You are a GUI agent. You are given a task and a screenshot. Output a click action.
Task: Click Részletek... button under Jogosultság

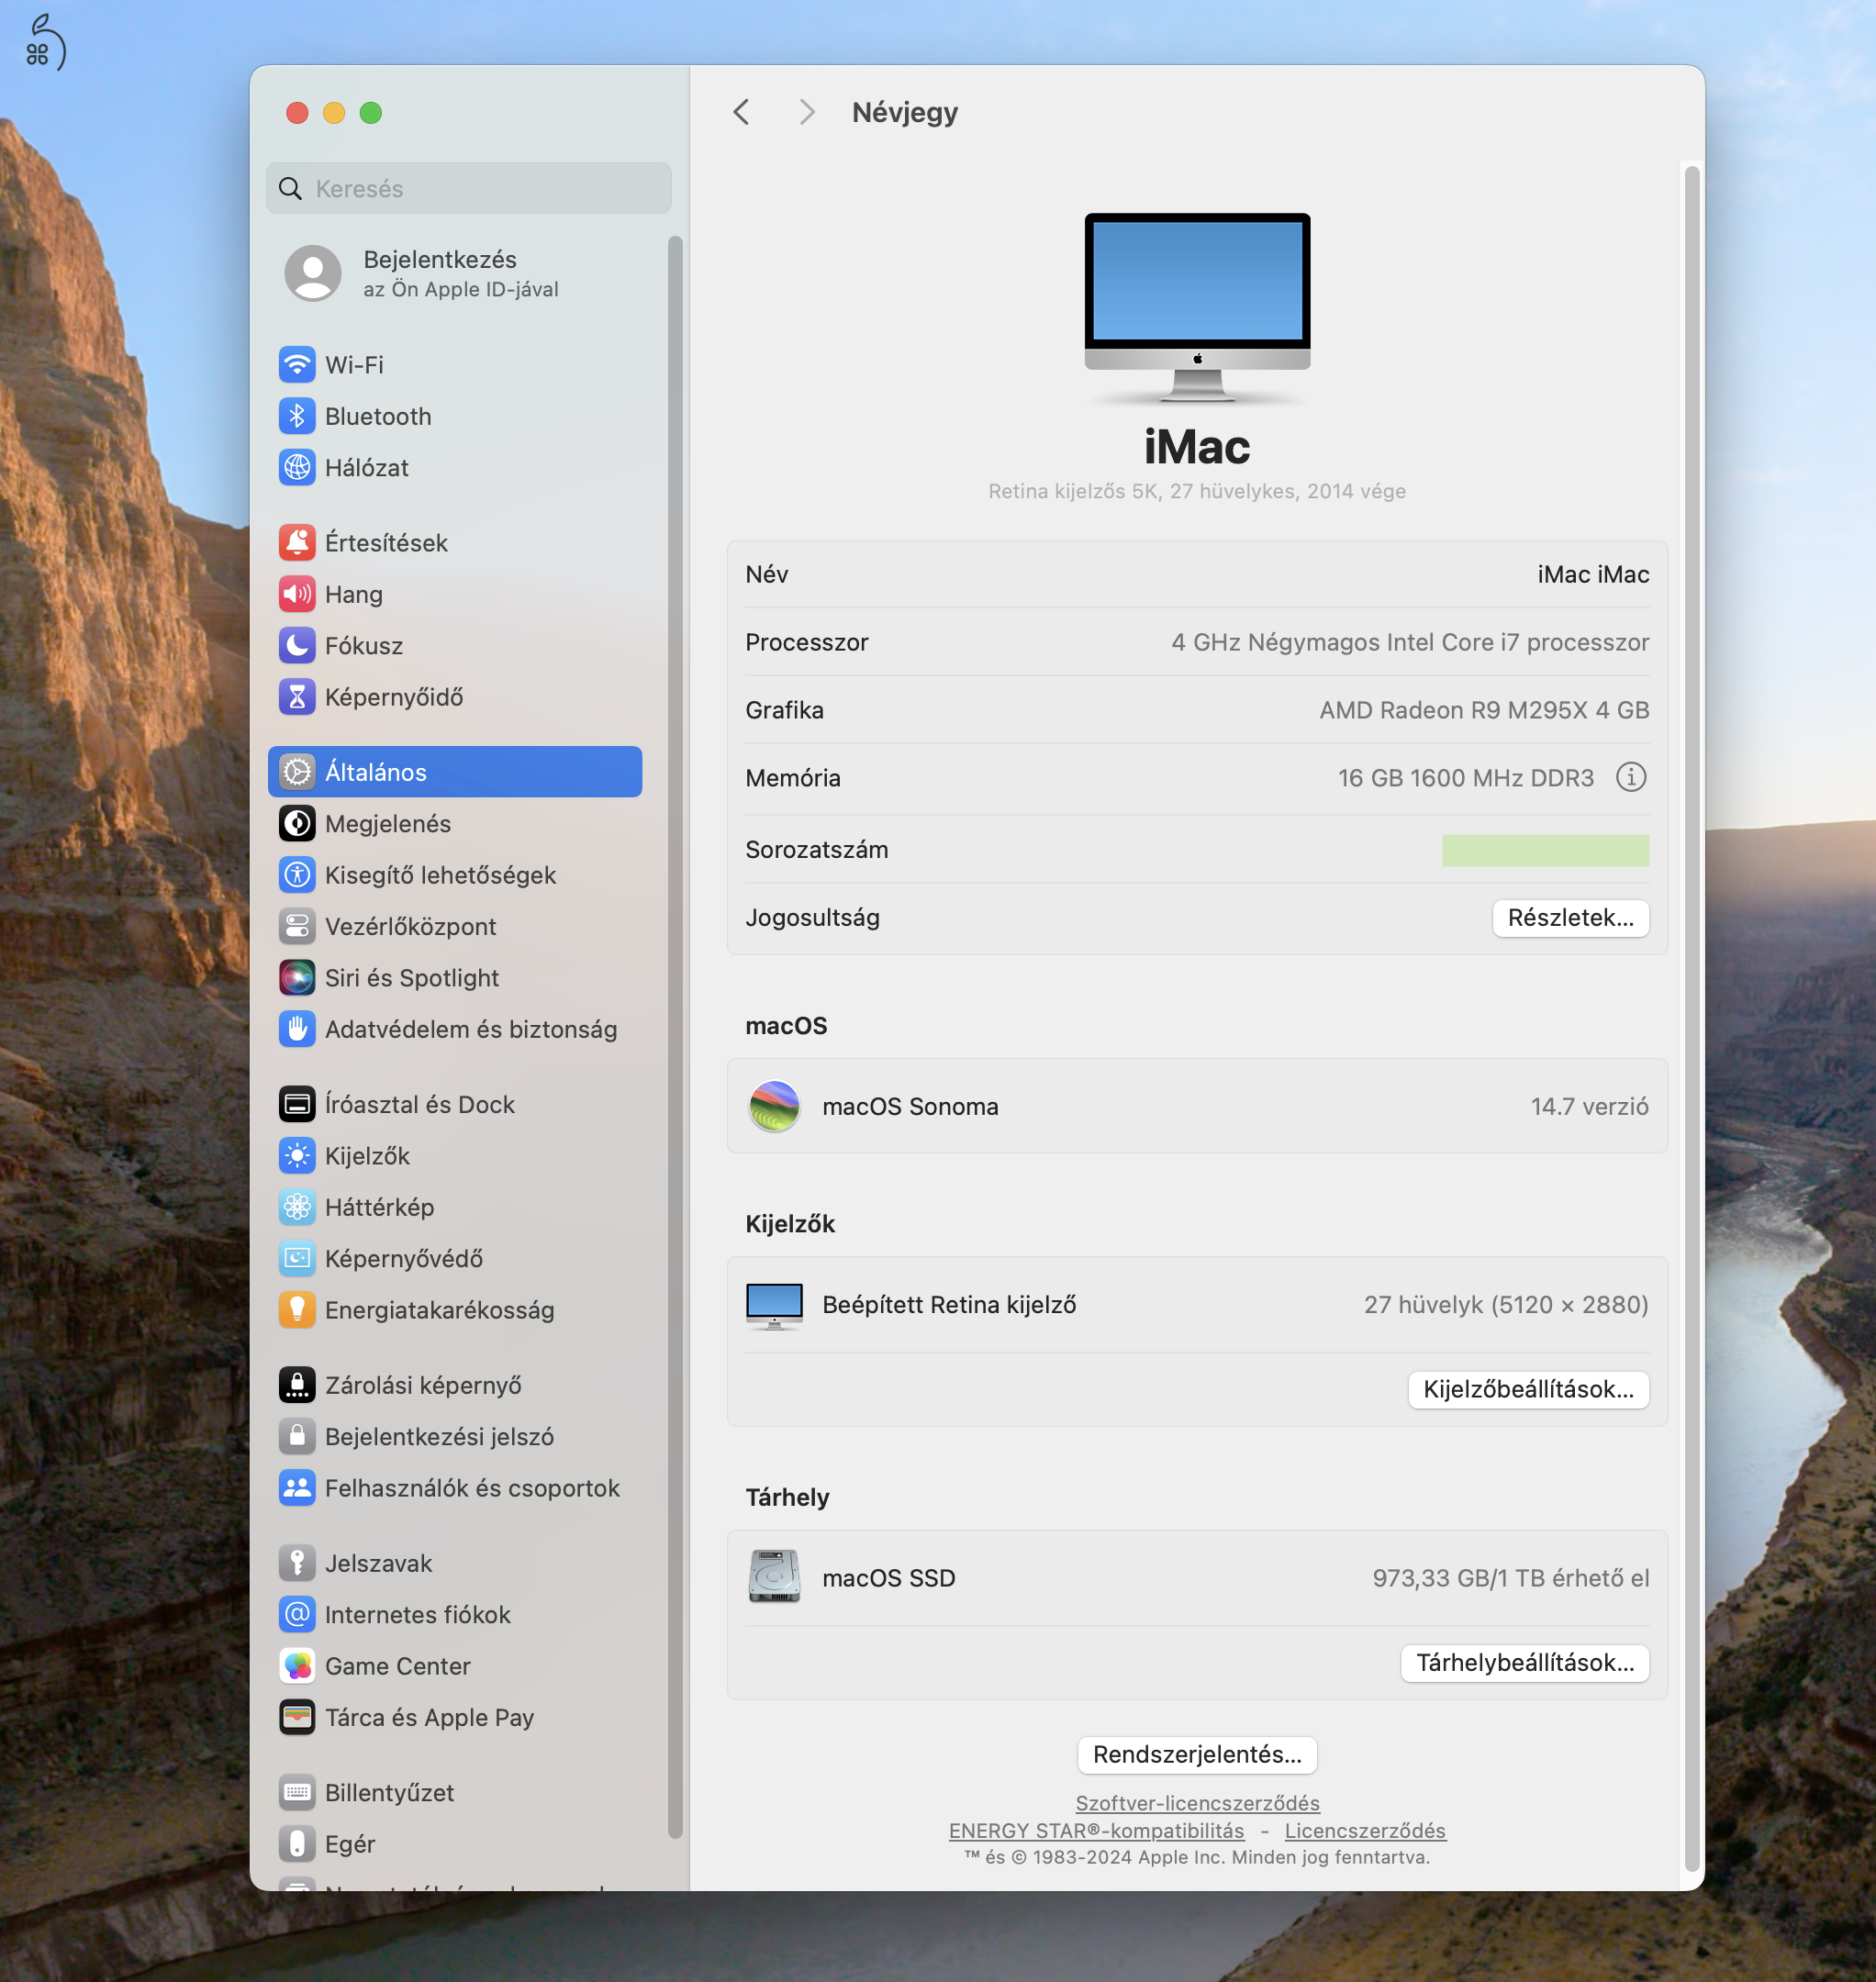(x=1569, y=917)
